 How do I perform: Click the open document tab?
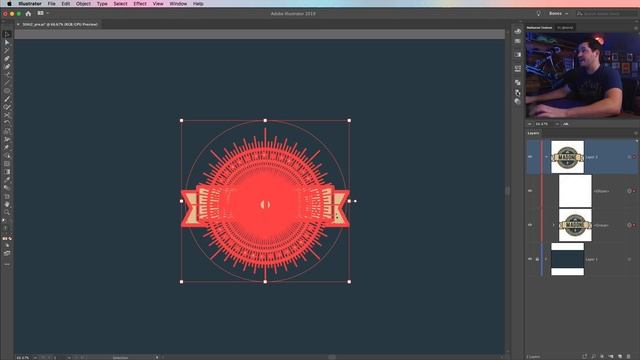[60, 24]
